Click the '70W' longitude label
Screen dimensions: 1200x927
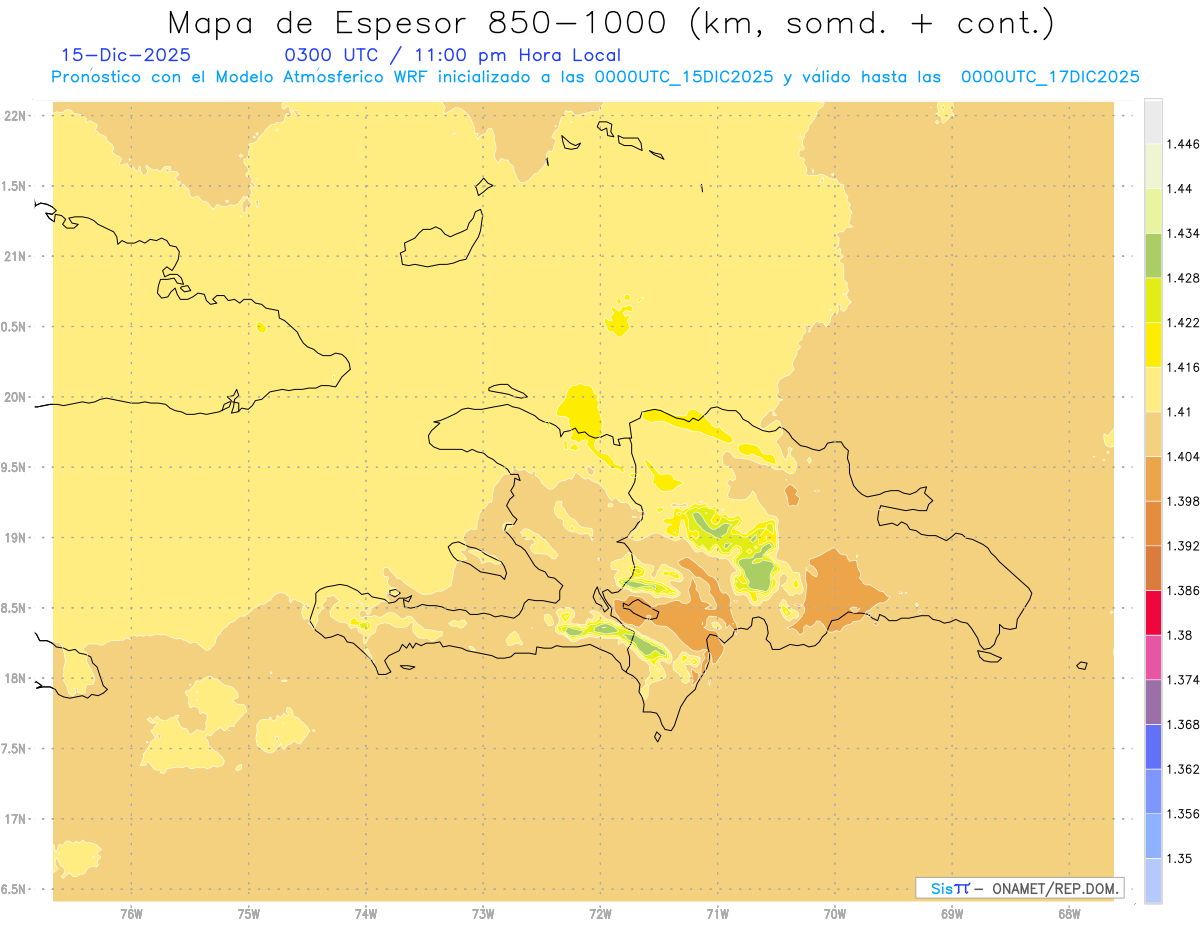click(x=835, y=914)
